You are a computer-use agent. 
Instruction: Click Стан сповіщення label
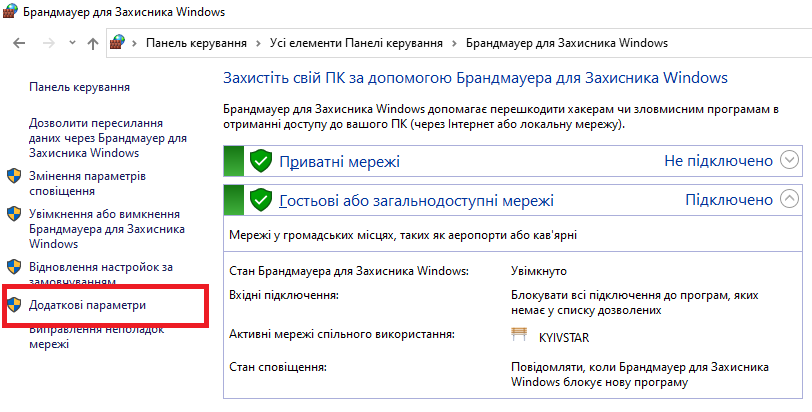pos(280,368)
